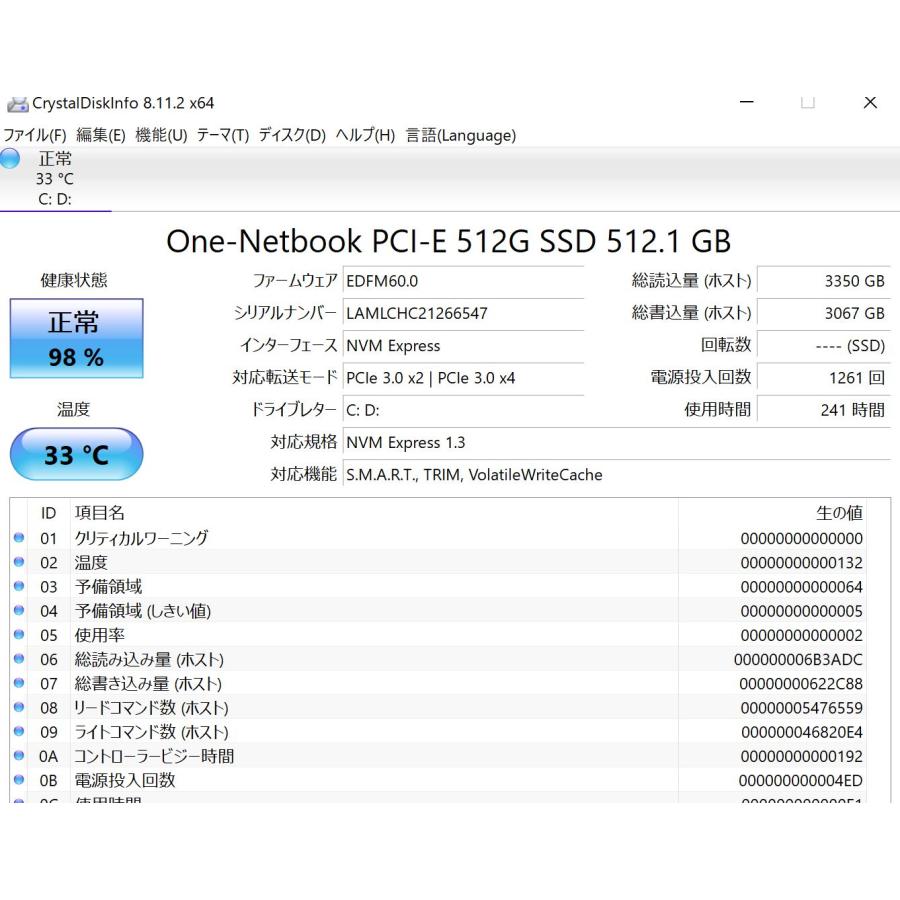Click raw value 00000000622C88

801,684
